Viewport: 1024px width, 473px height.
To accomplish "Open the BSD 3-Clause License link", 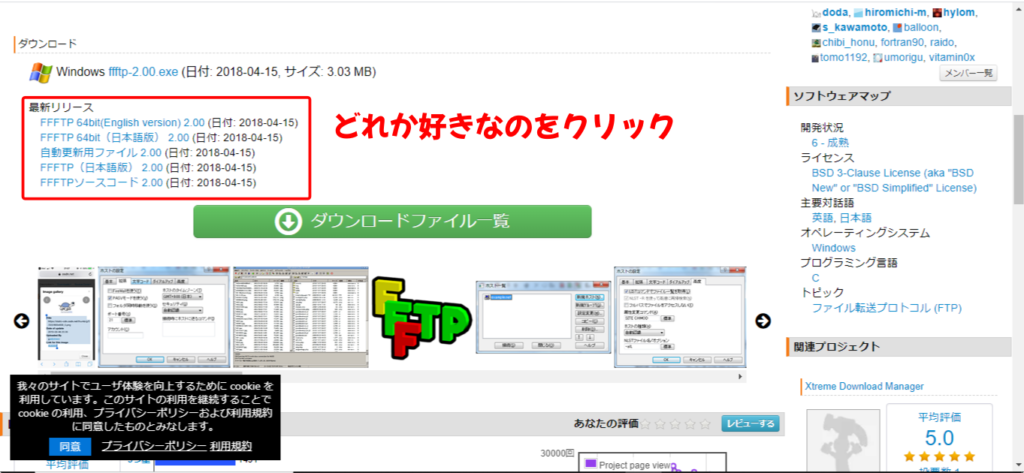I will (x=894, y=180).
